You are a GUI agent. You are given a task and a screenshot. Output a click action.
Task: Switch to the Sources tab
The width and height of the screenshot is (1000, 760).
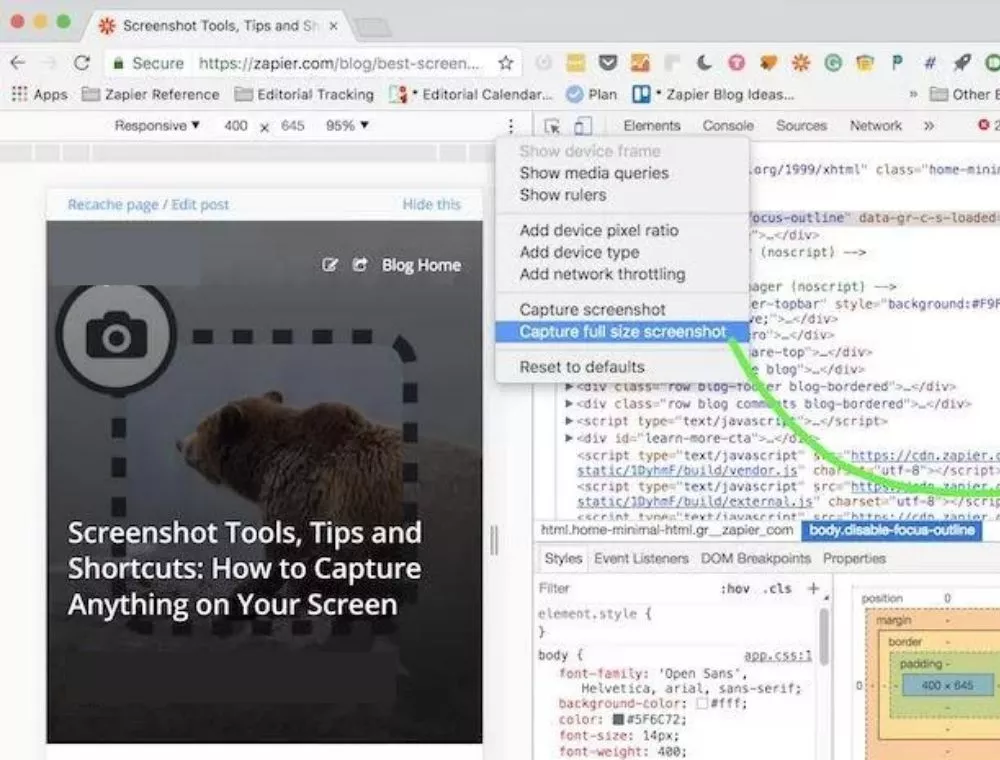[801, 126]
